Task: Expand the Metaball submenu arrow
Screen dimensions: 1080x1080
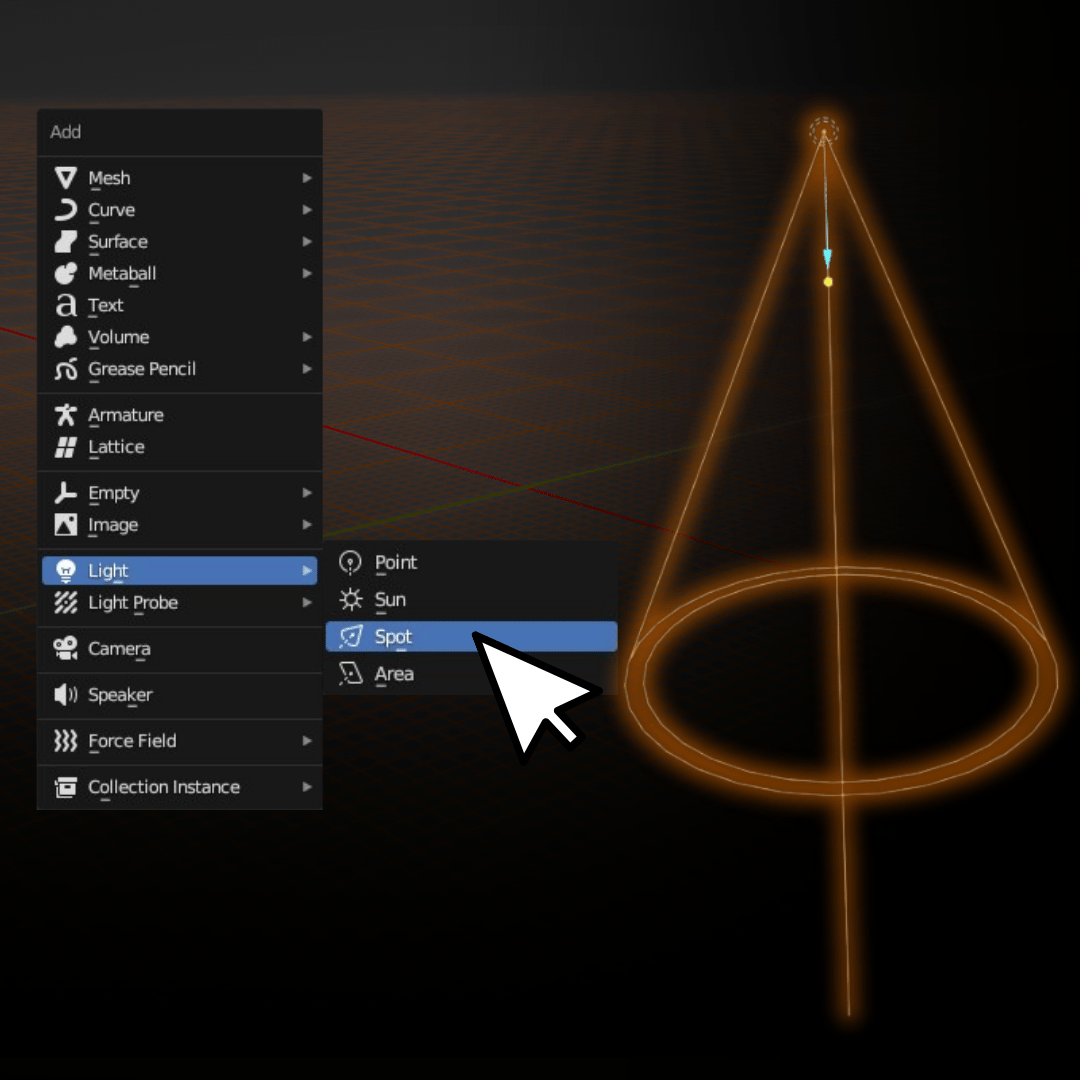Action: click(x=307, y=273)
